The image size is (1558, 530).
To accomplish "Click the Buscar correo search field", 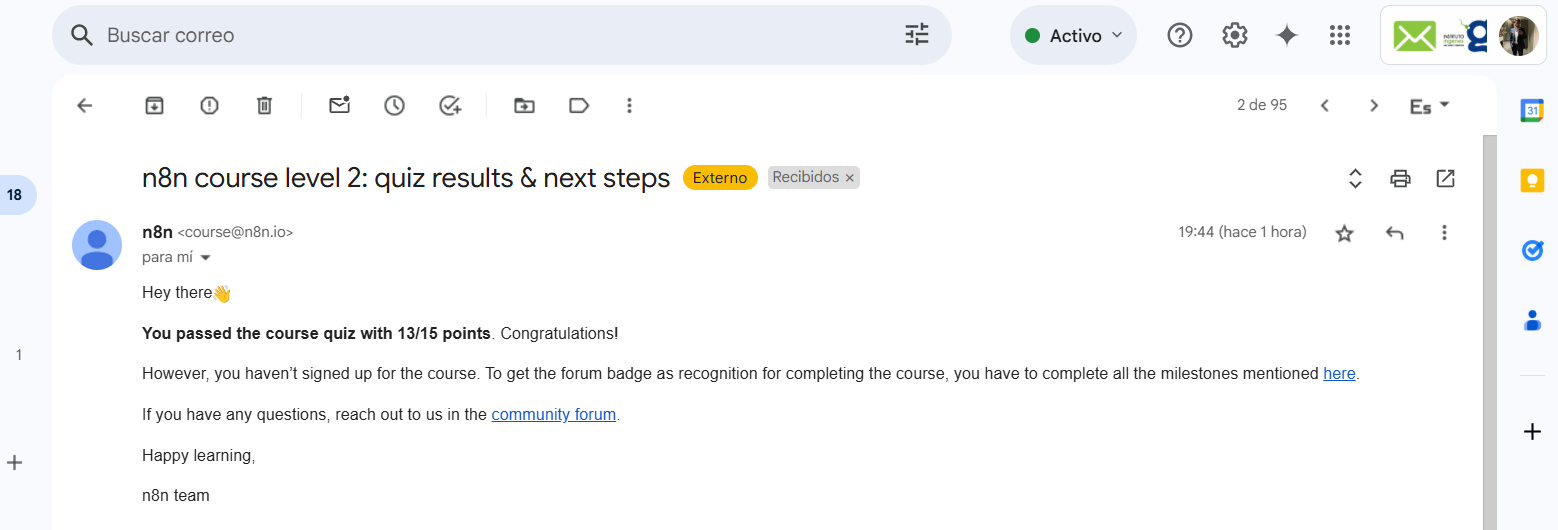I will click(x=502, y=35).
